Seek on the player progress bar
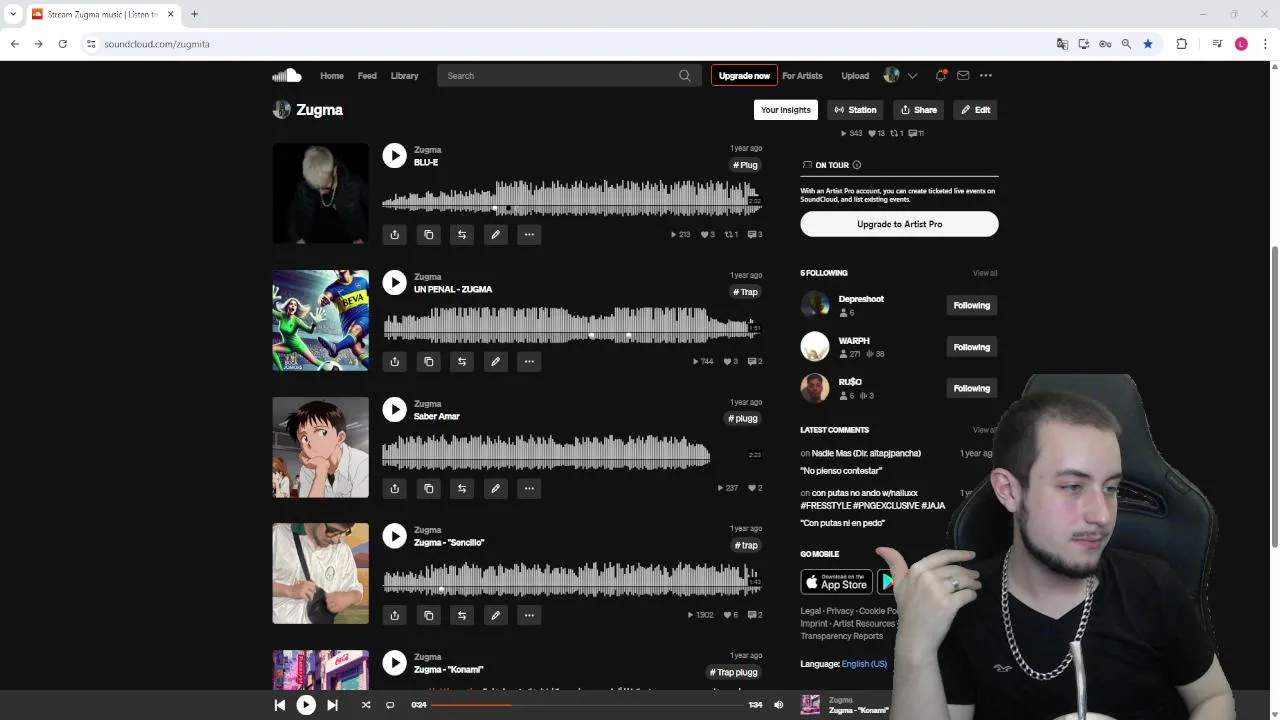The image size is (1280, 720). (588, 705)
